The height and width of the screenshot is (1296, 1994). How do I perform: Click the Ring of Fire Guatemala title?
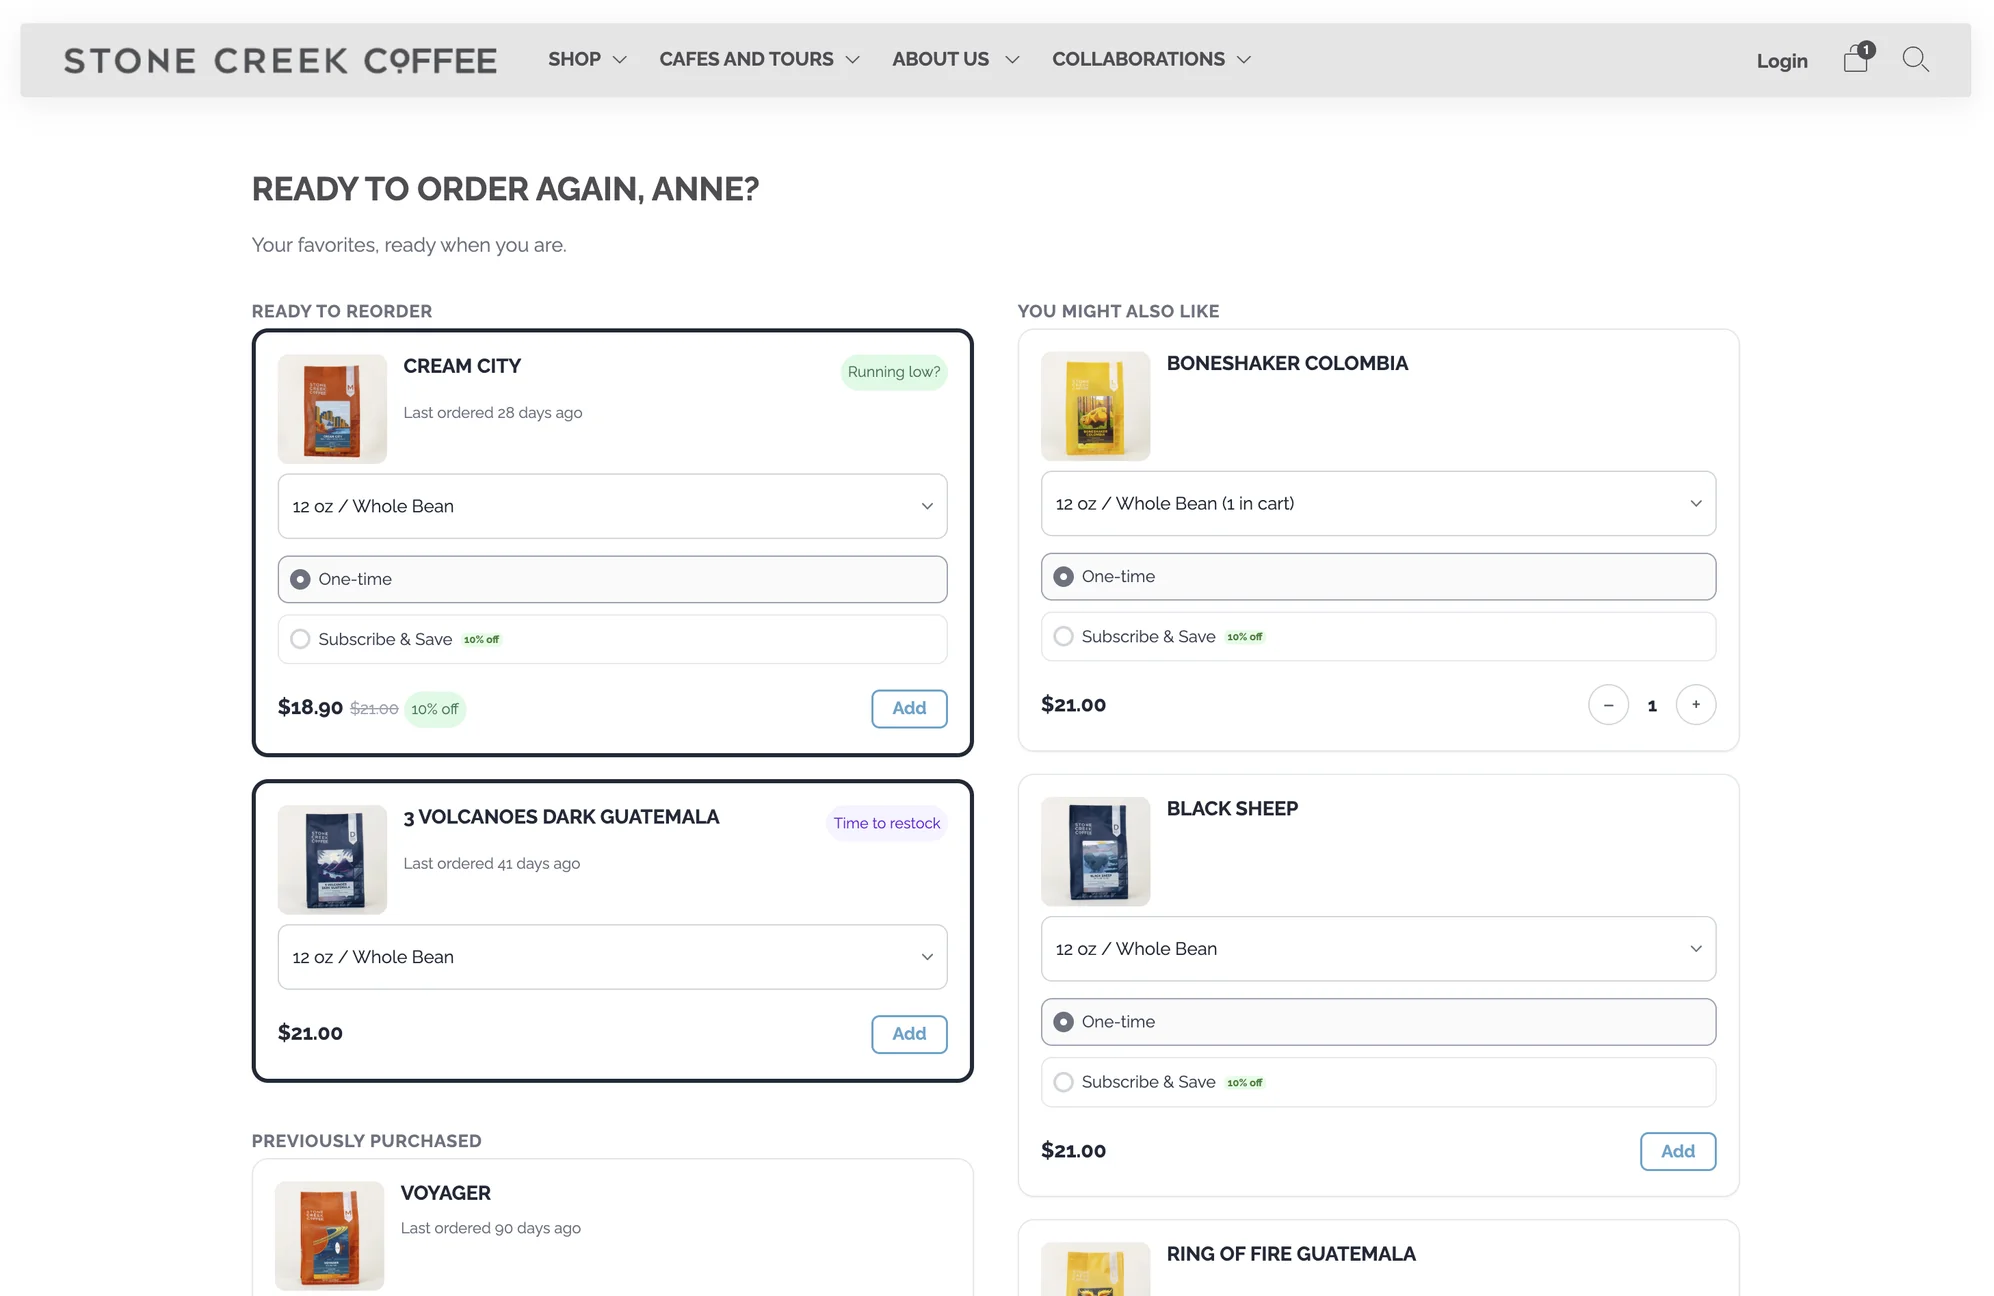[1291, 1254]
